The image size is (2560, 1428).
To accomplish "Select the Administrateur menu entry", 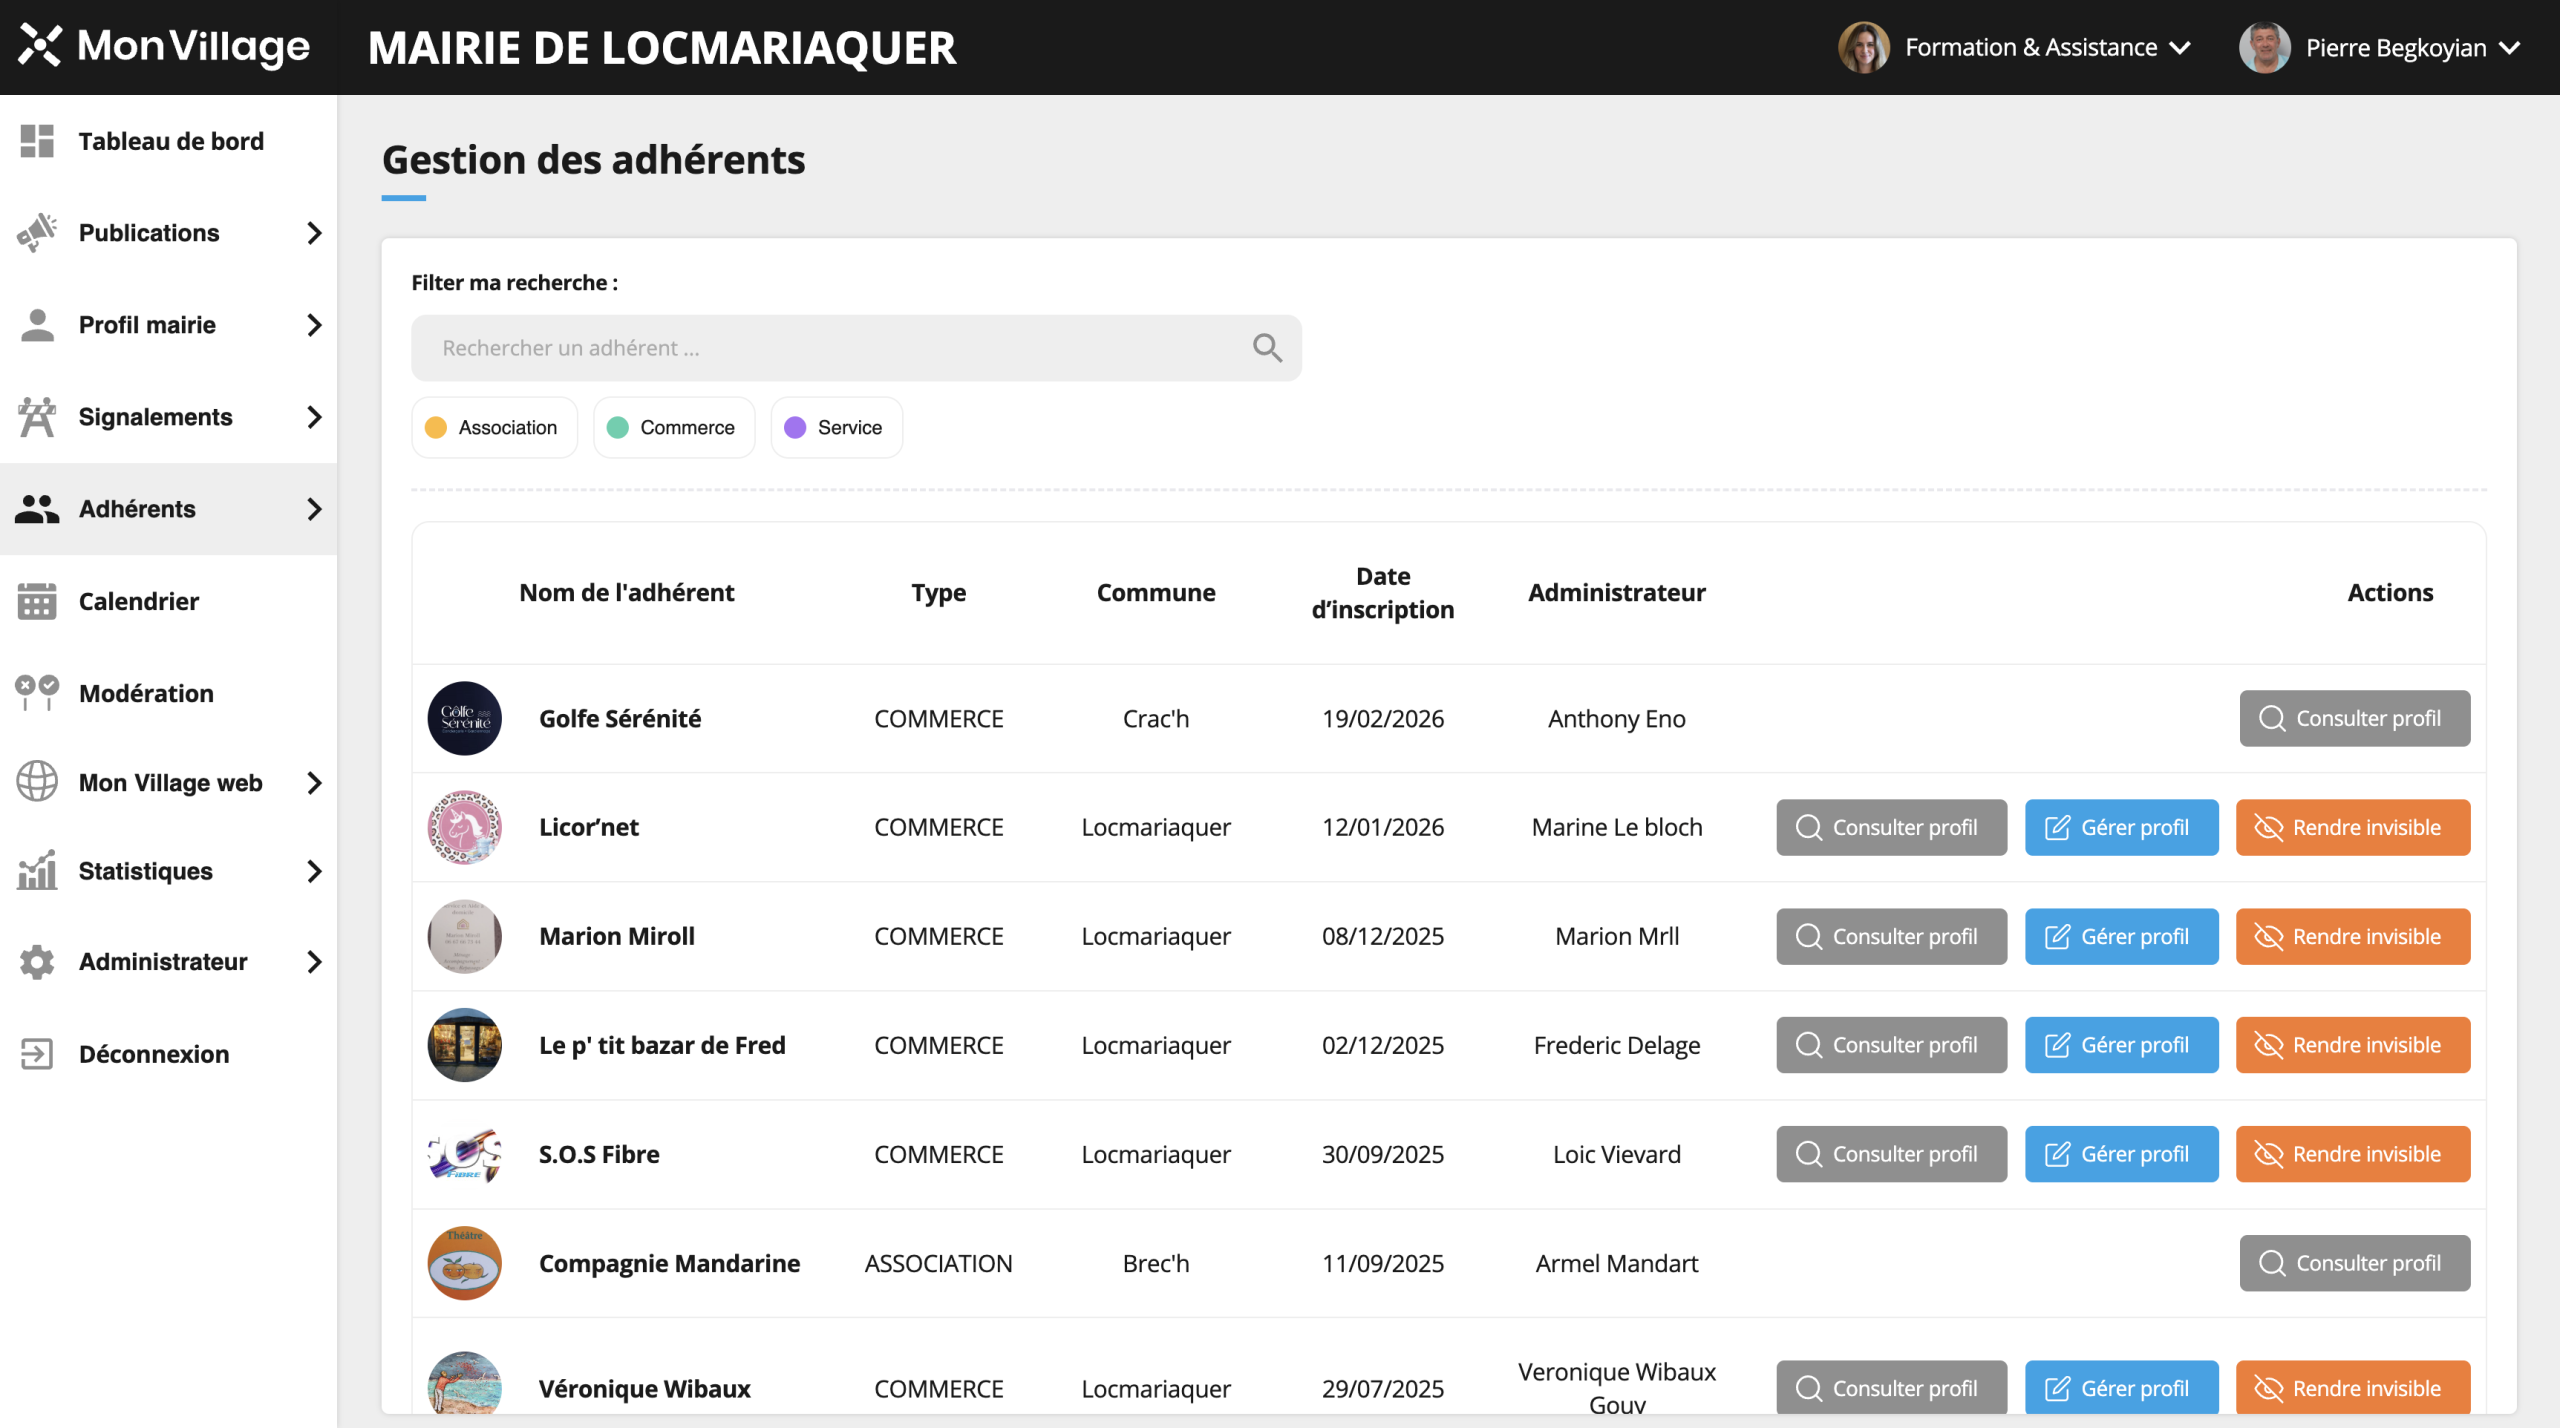I will pos(163,962).
